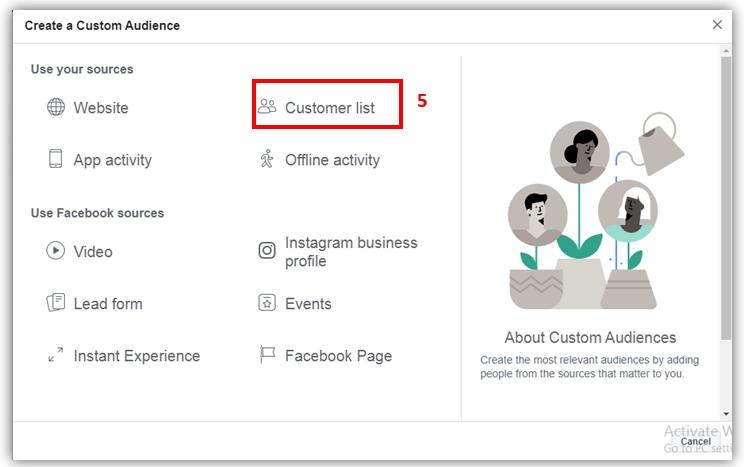Click the people icon for Customer list
The width and height of the screenshot is (744, 467).
[x=267, y=106]
